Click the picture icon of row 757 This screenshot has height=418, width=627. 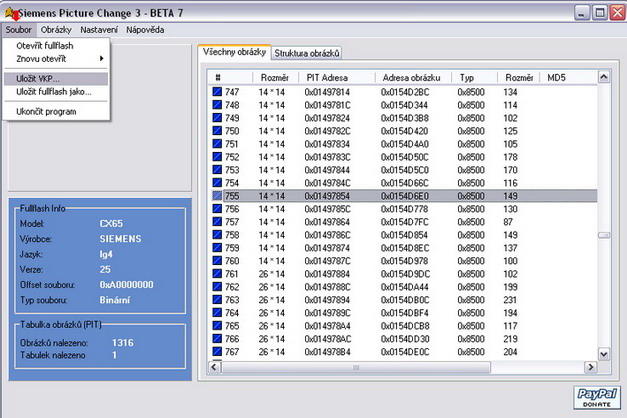pos(217,222)
